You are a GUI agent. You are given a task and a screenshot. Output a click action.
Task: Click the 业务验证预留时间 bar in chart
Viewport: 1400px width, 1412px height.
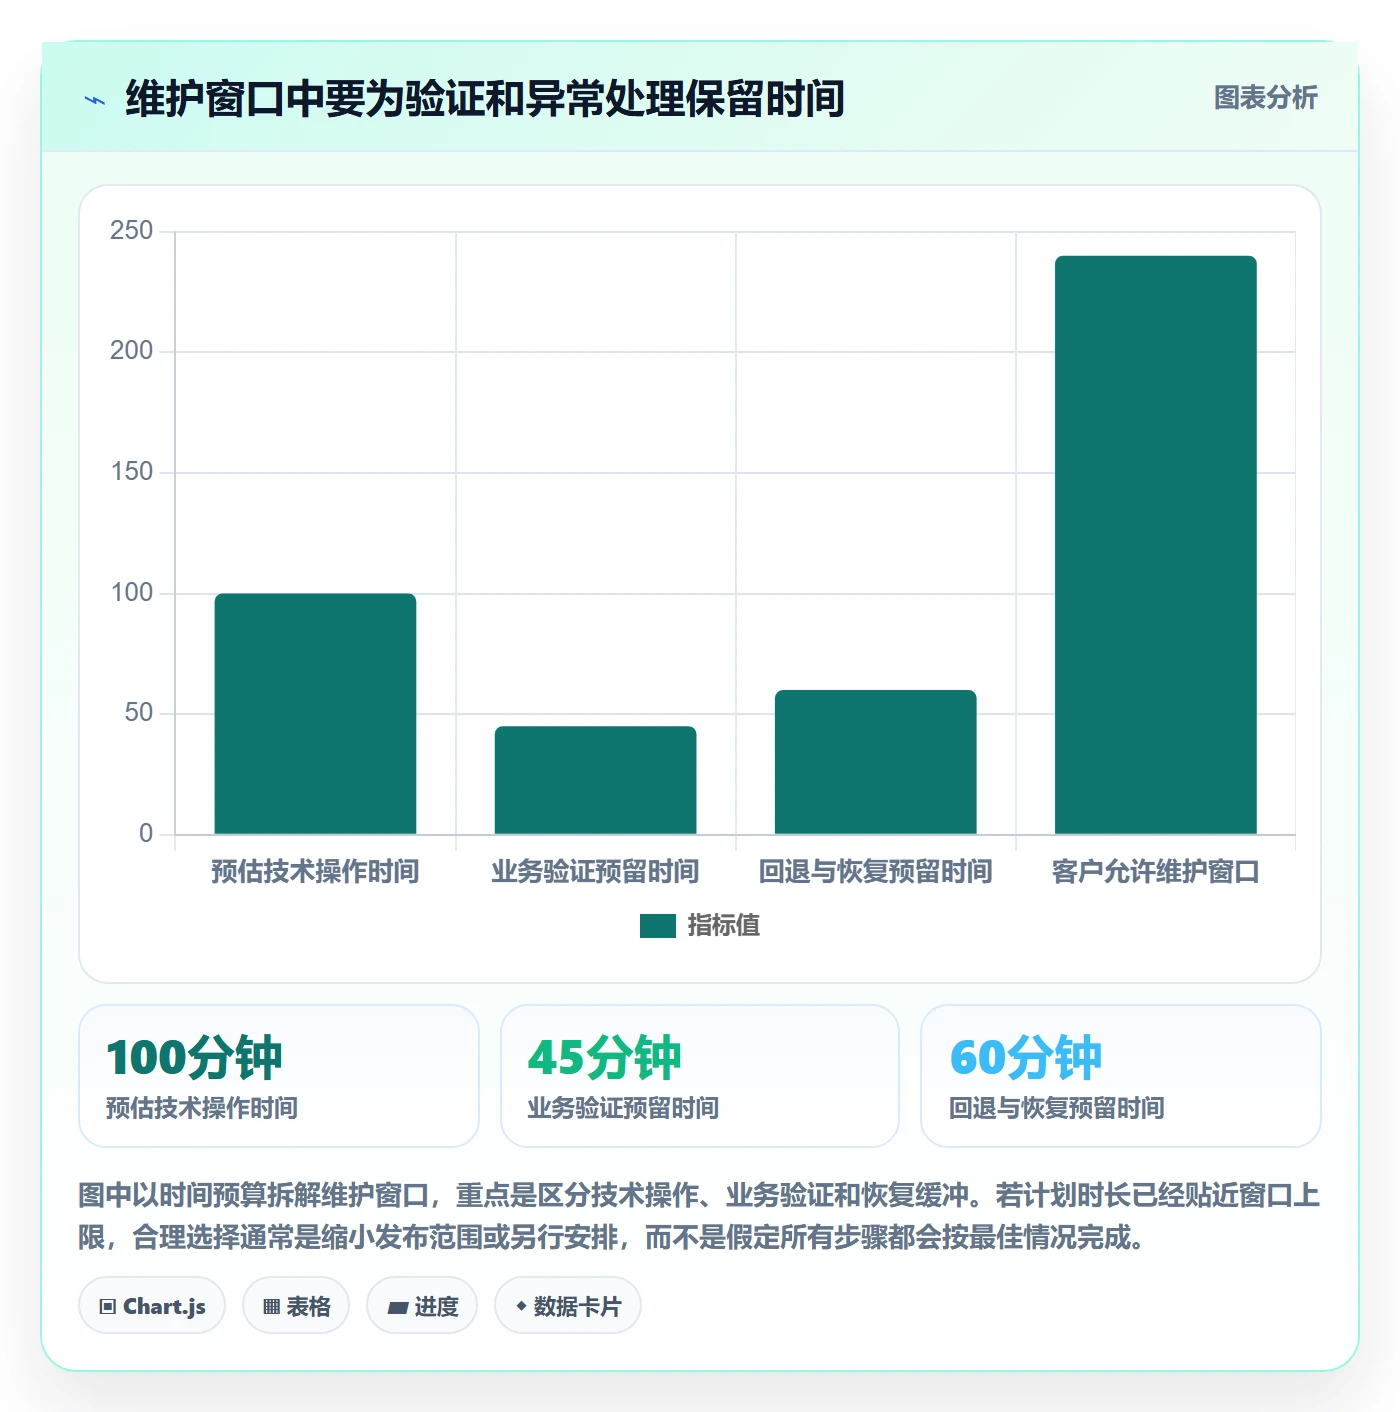[595, 780]
